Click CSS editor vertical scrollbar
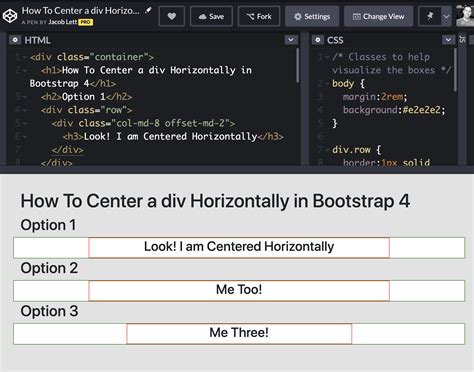Image resolution: width=474 pixels, height=372 pixels. point(455,70)
